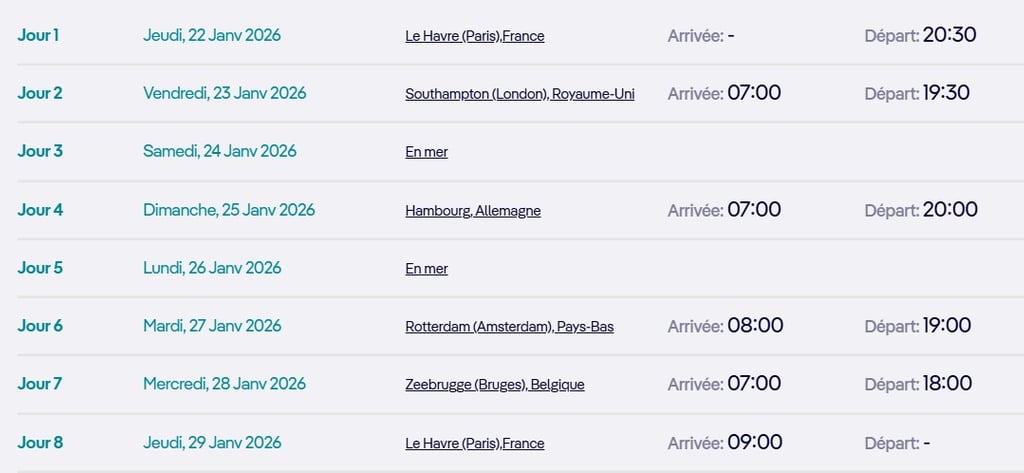Open Rotterdam (Amsterdam), Pays-Bas port link
1024x473 pixels.
[509, 326]
